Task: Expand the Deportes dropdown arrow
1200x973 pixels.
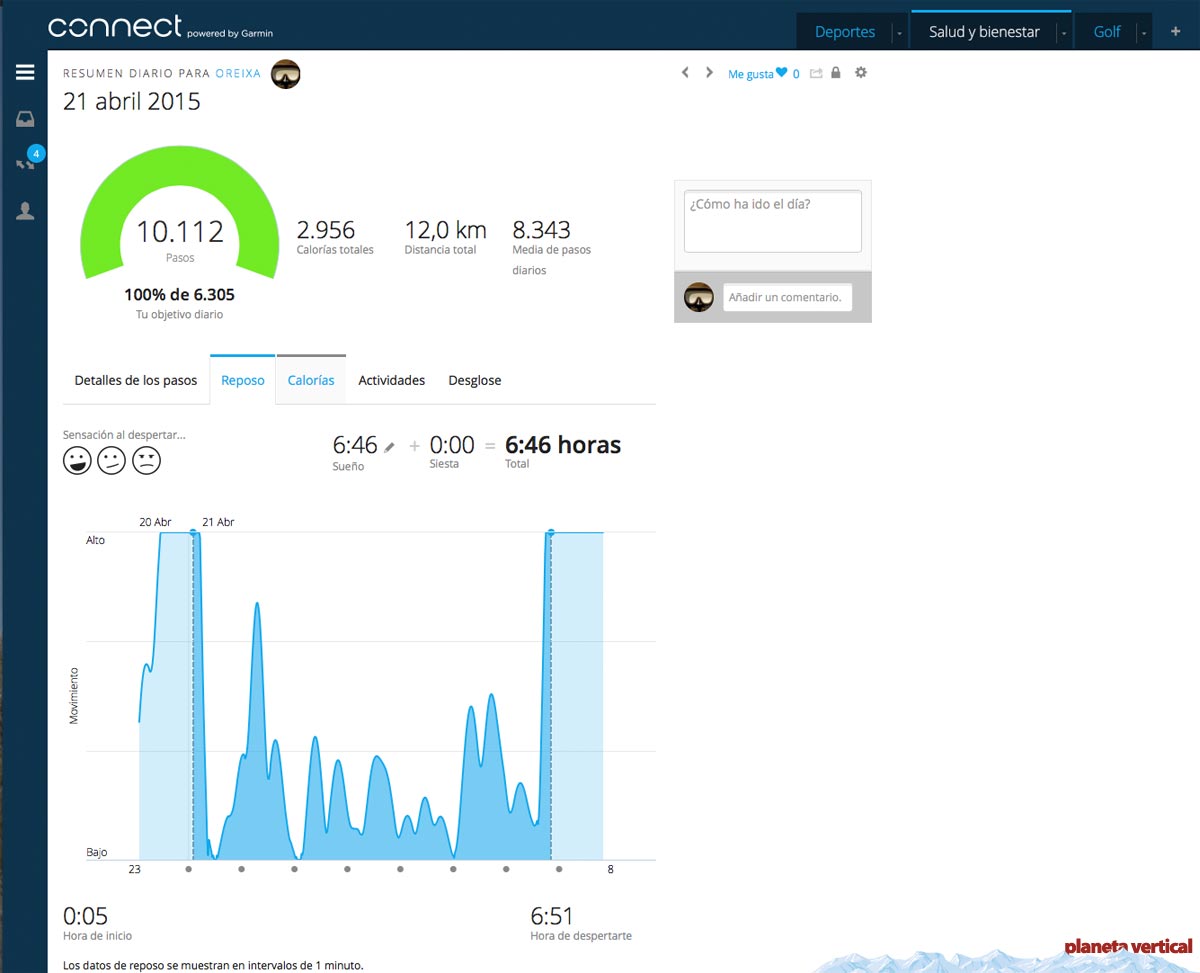Action: pyautogui.click(x=899, y=33)
